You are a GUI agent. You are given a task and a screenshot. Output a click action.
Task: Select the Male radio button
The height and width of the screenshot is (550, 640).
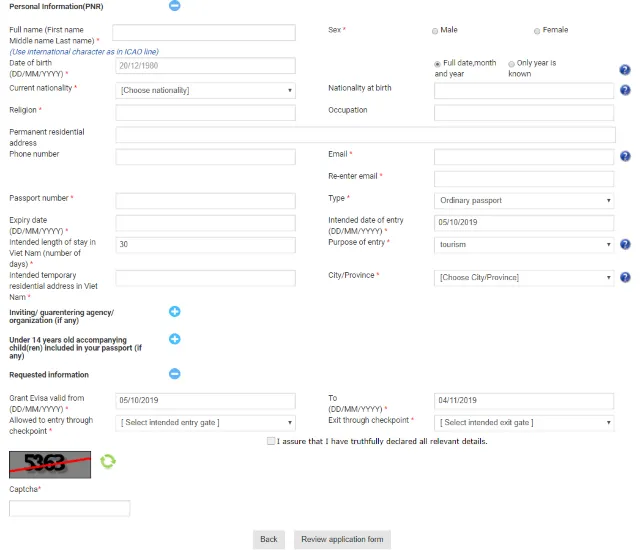[x=435, y=31]
